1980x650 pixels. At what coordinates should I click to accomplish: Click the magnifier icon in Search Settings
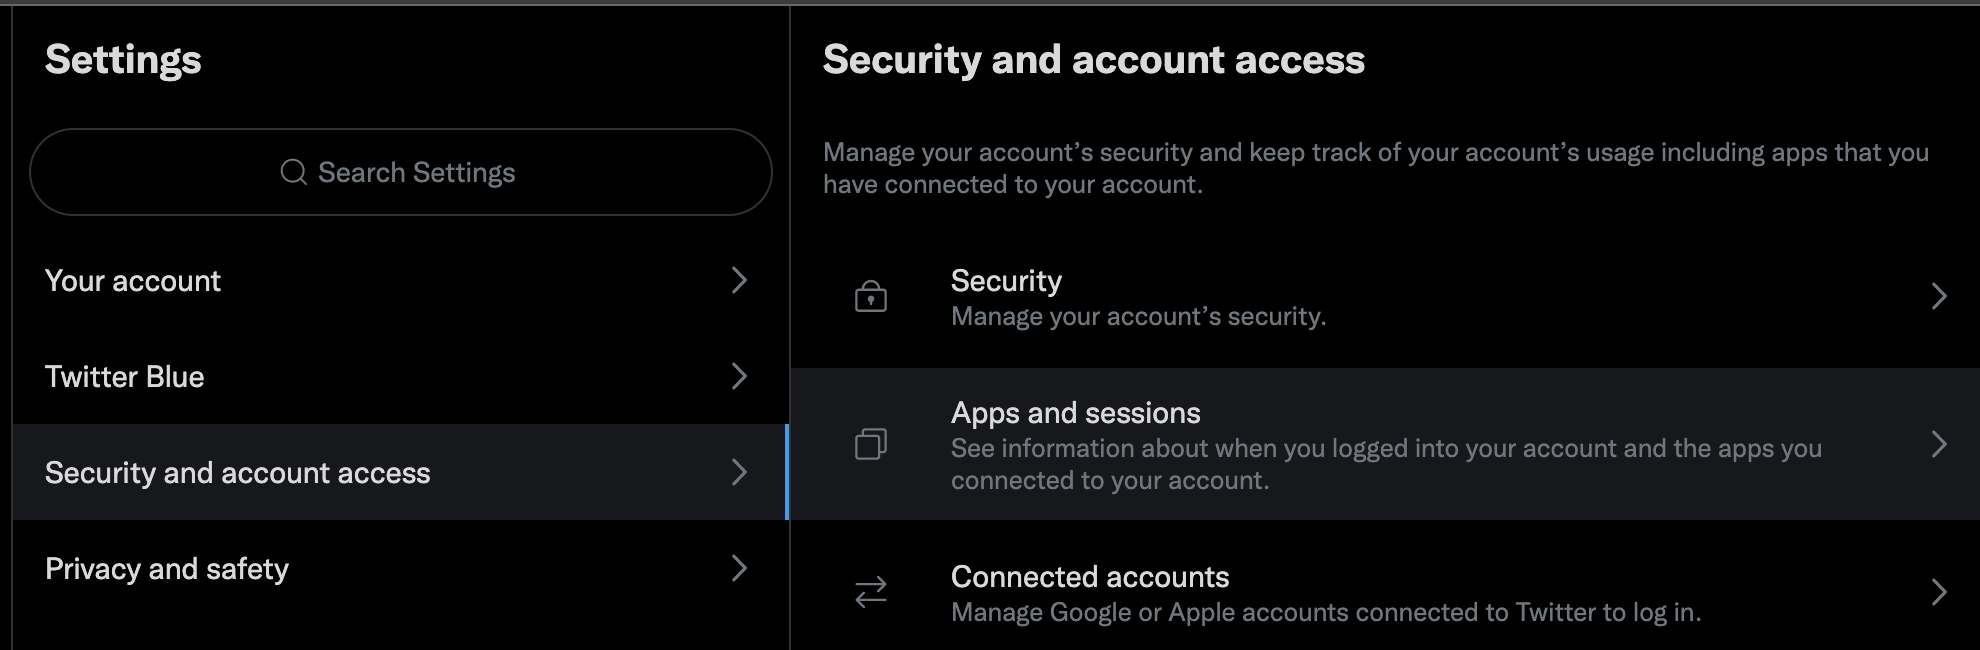click(x=293, y=172)
